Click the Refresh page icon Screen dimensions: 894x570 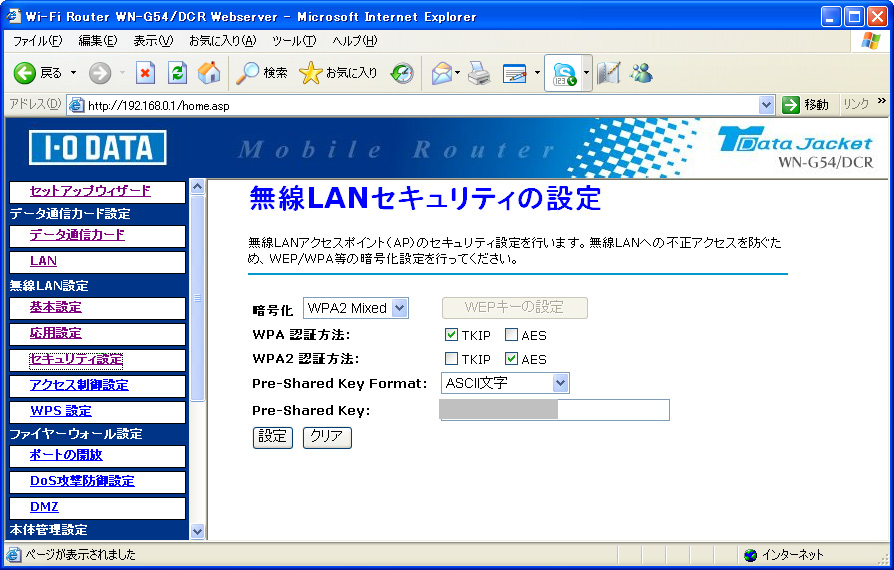[x=177, y=73]
